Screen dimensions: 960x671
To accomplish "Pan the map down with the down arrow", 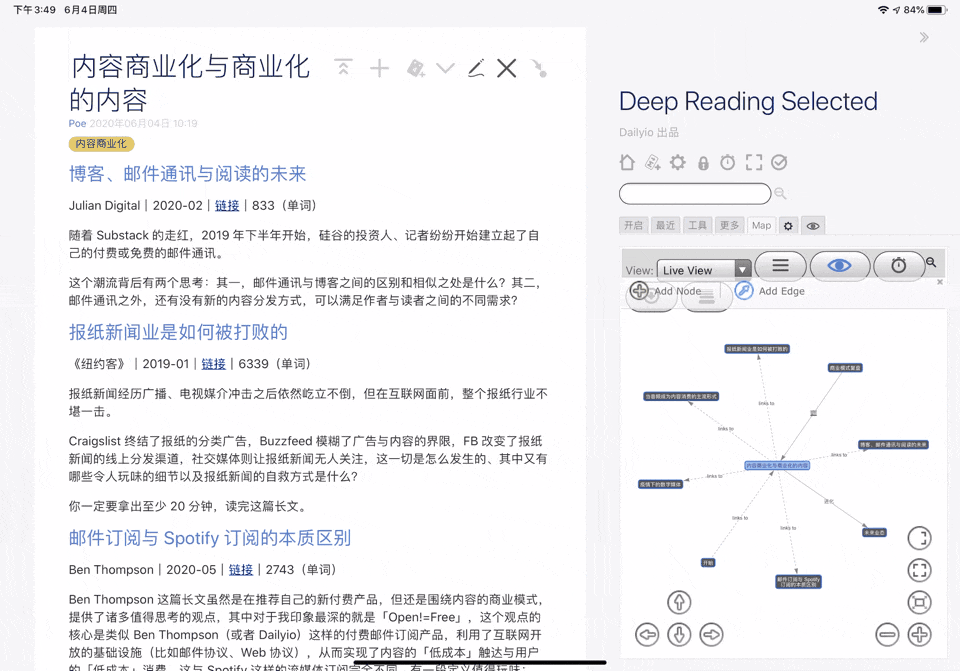I will pyautogui.click(x=679, y=635).
